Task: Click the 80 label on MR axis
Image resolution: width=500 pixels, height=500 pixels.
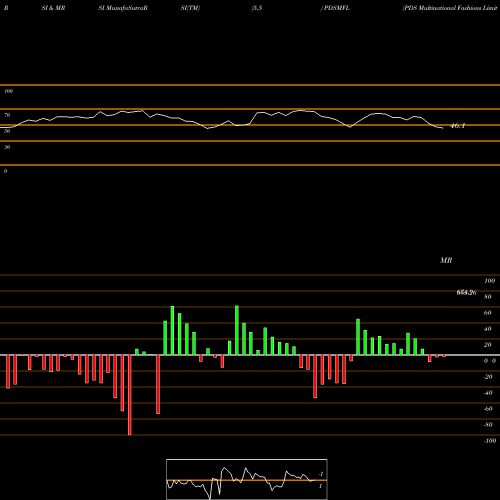Action: [488, 297]
